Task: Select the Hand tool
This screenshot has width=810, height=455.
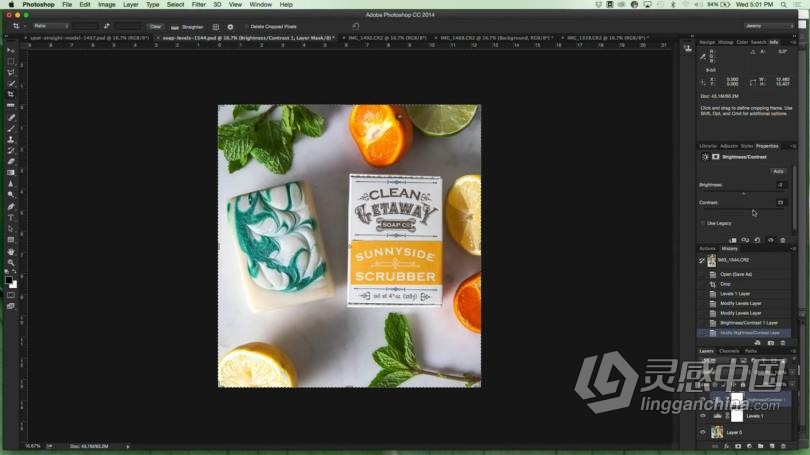Action: 11,252
